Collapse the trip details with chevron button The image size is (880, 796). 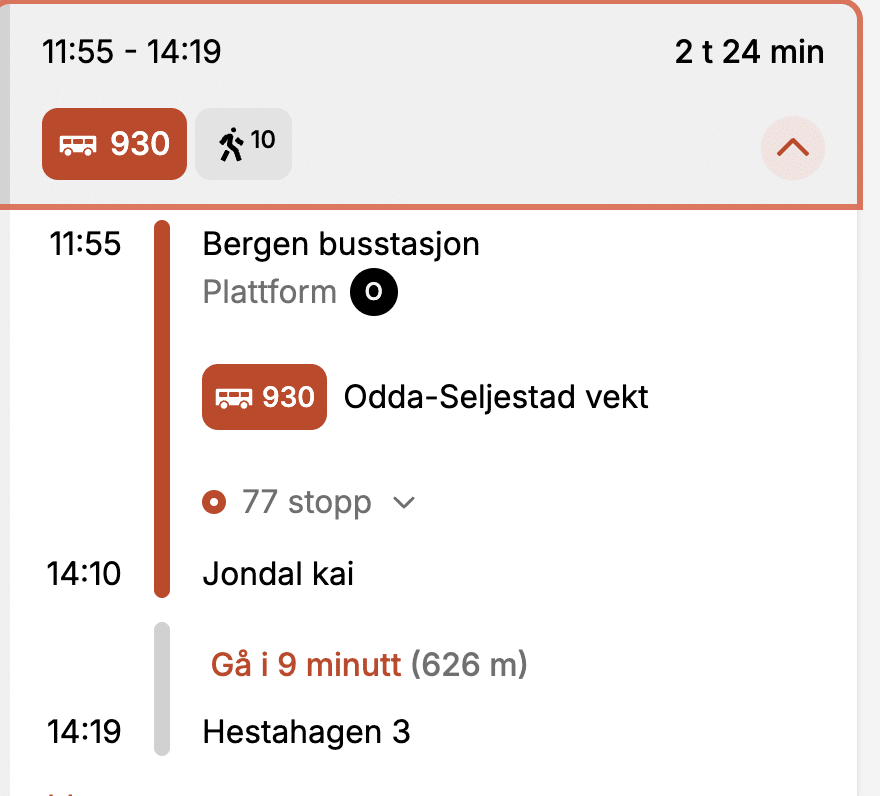click(792, 148)
